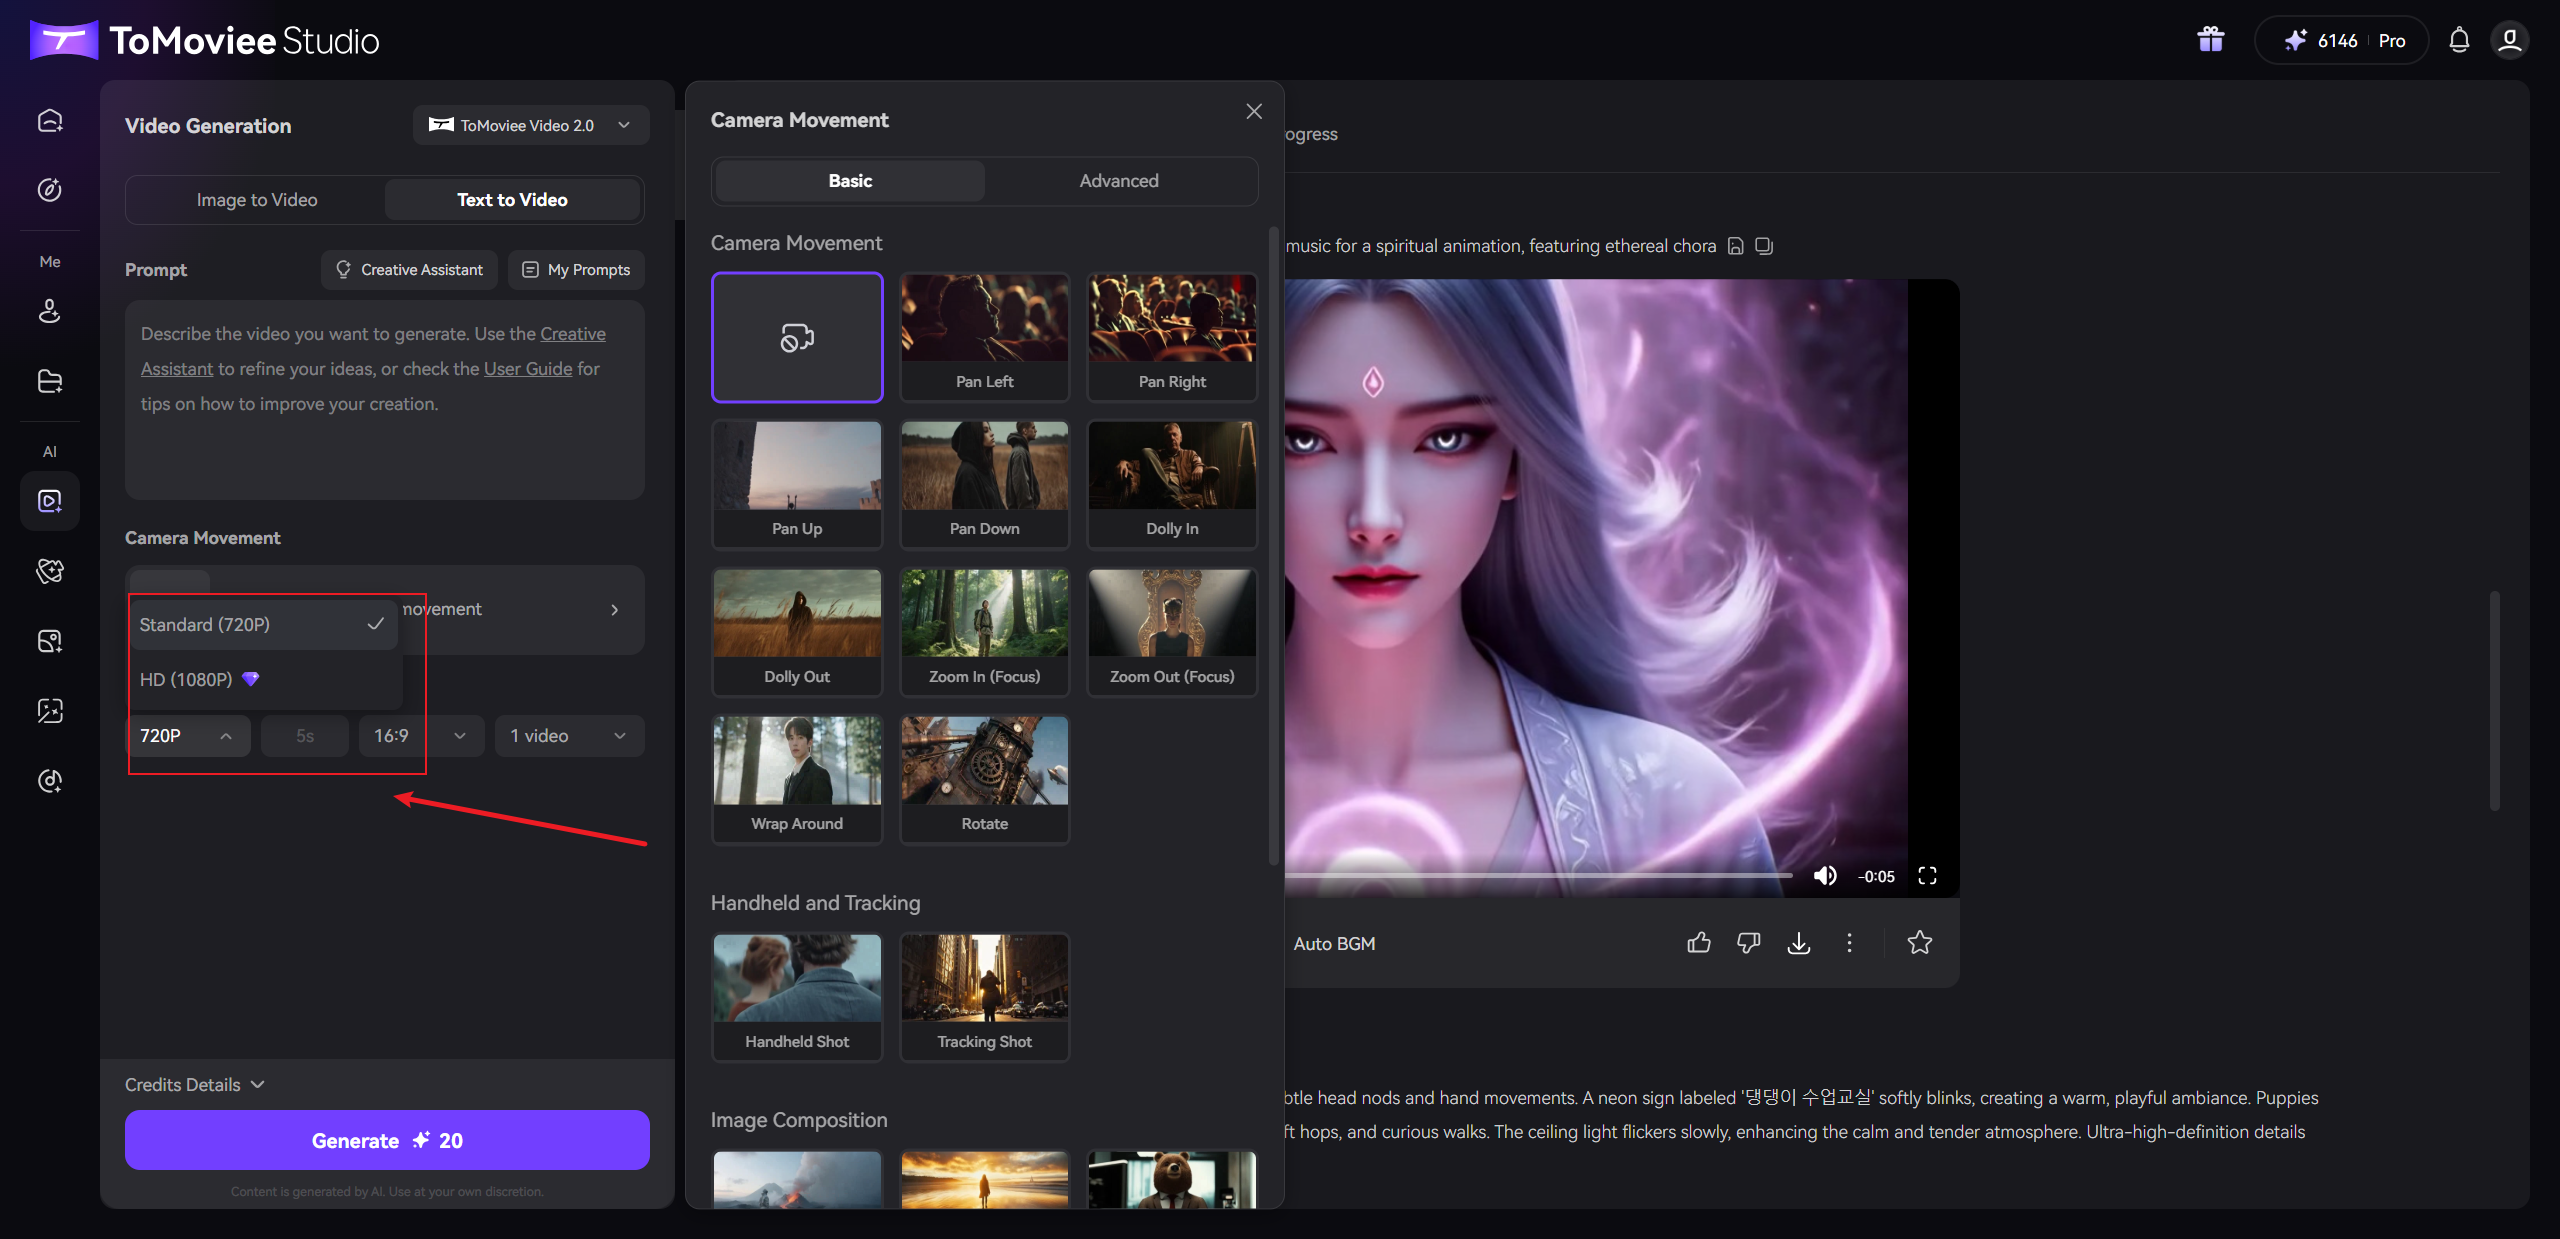This screenshot has width=2560, height=1239.
Task: Choose the Pan Up camera movement
Action: point(797,484)
